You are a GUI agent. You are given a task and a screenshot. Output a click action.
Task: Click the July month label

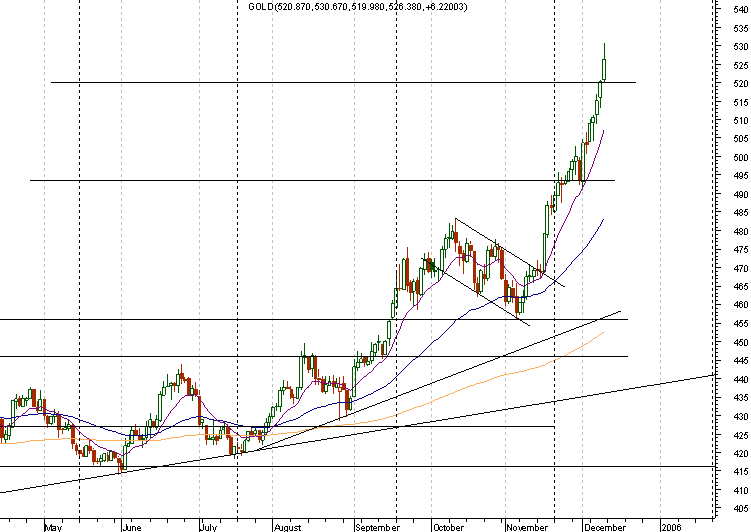(x=208, y=527)
